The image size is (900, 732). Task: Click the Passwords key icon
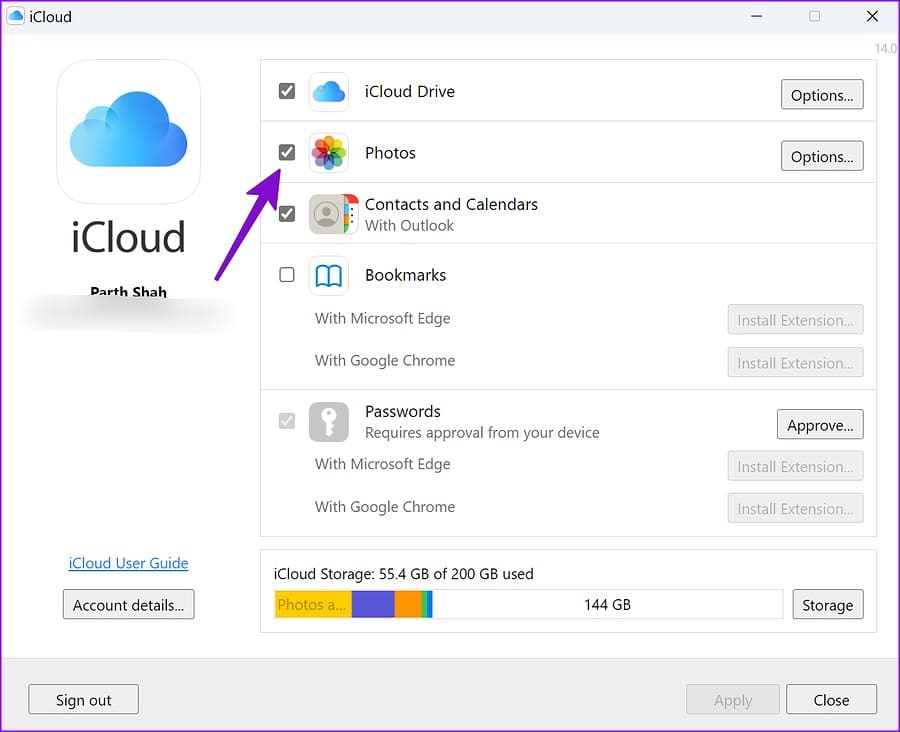click(329, 422)
